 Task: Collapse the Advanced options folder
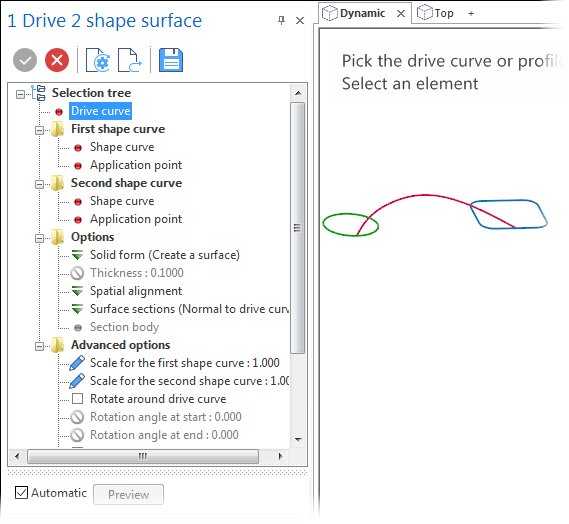pyautogui.click(x=39, y=346)
